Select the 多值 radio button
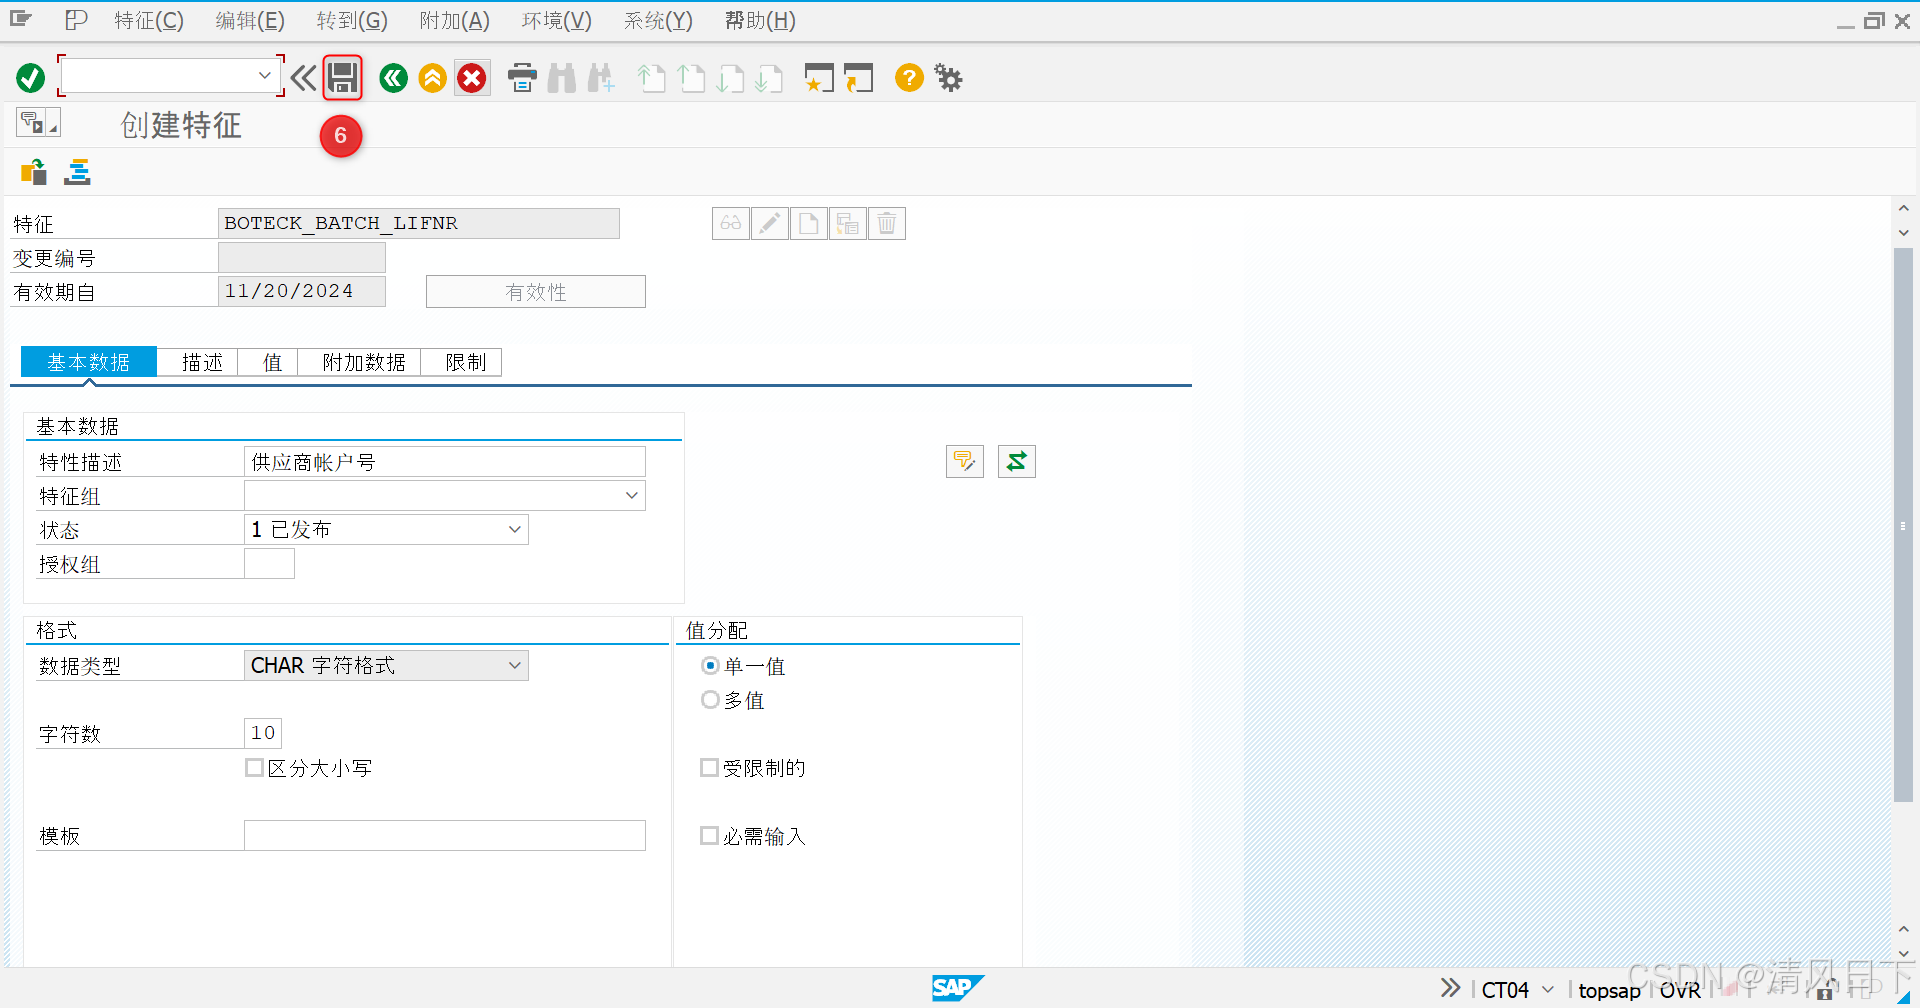 [710, 700]
